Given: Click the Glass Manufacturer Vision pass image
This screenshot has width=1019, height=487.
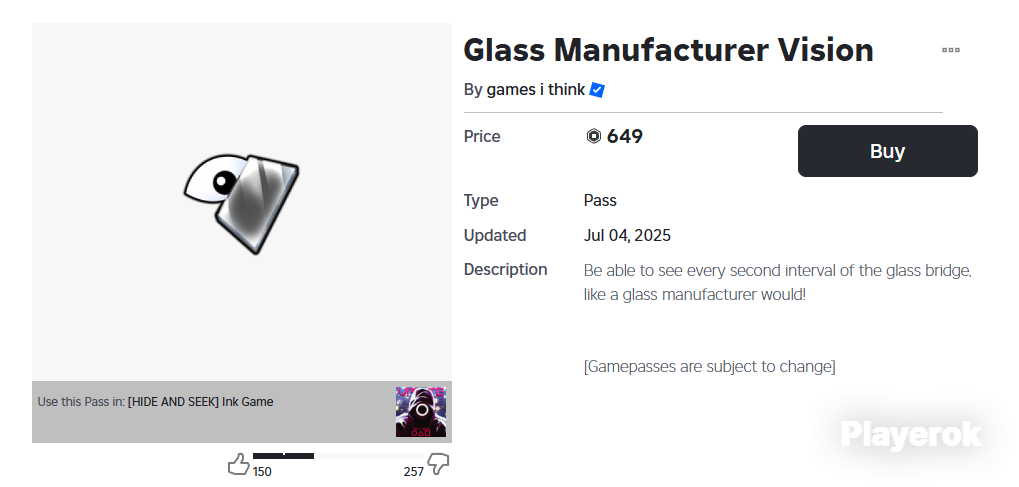Looking at the screenshot, I should tap(242, 202).
